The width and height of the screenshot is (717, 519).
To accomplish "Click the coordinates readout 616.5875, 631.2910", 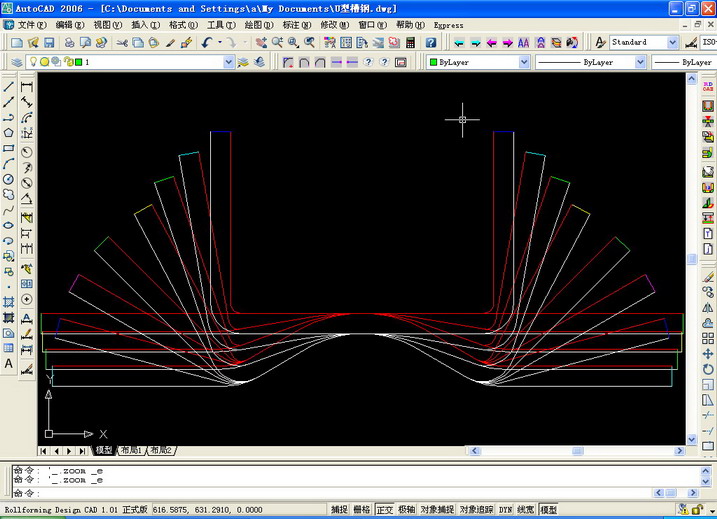I will [208, 509].
